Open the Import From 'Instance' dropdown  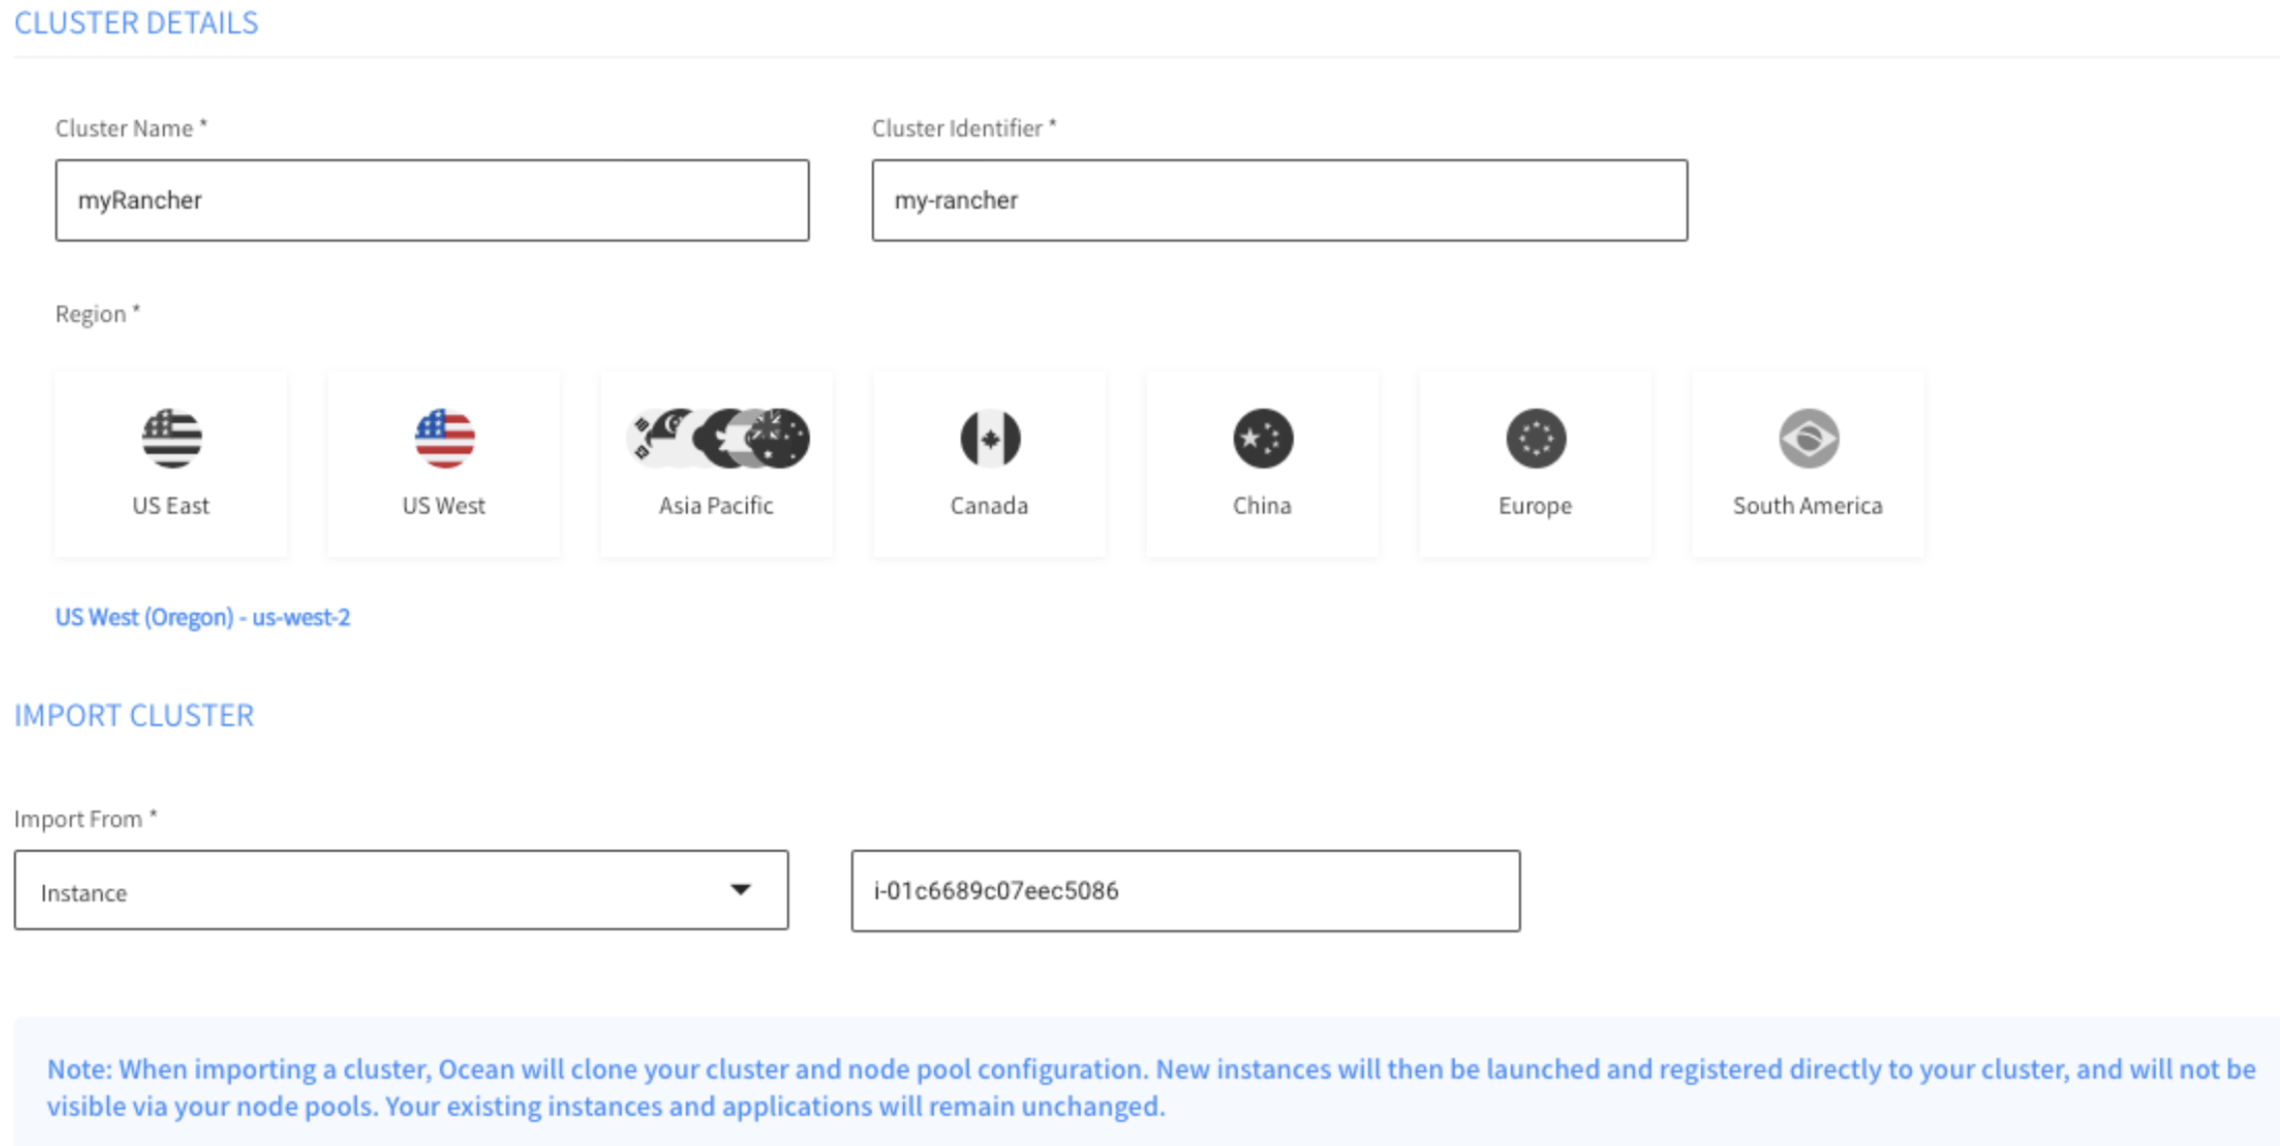[400, 890]
